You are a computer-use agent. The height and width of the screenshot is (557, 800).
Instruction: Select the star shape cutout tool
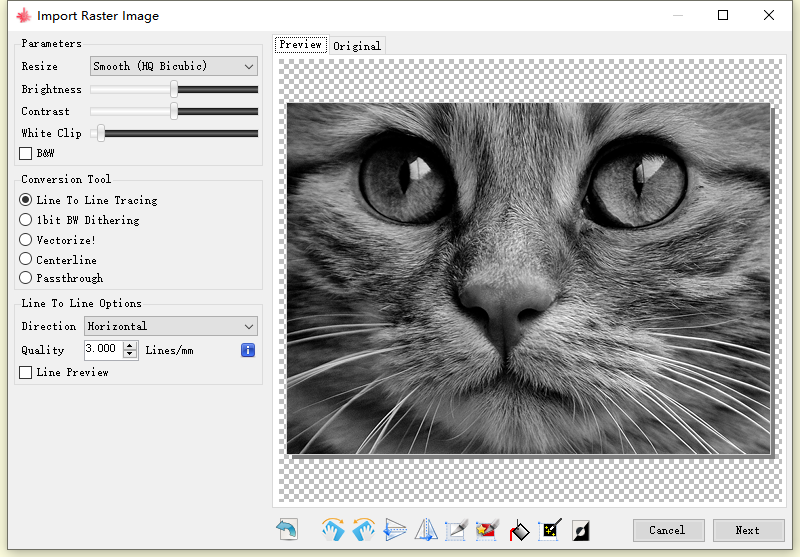click(x=487, y=529)
